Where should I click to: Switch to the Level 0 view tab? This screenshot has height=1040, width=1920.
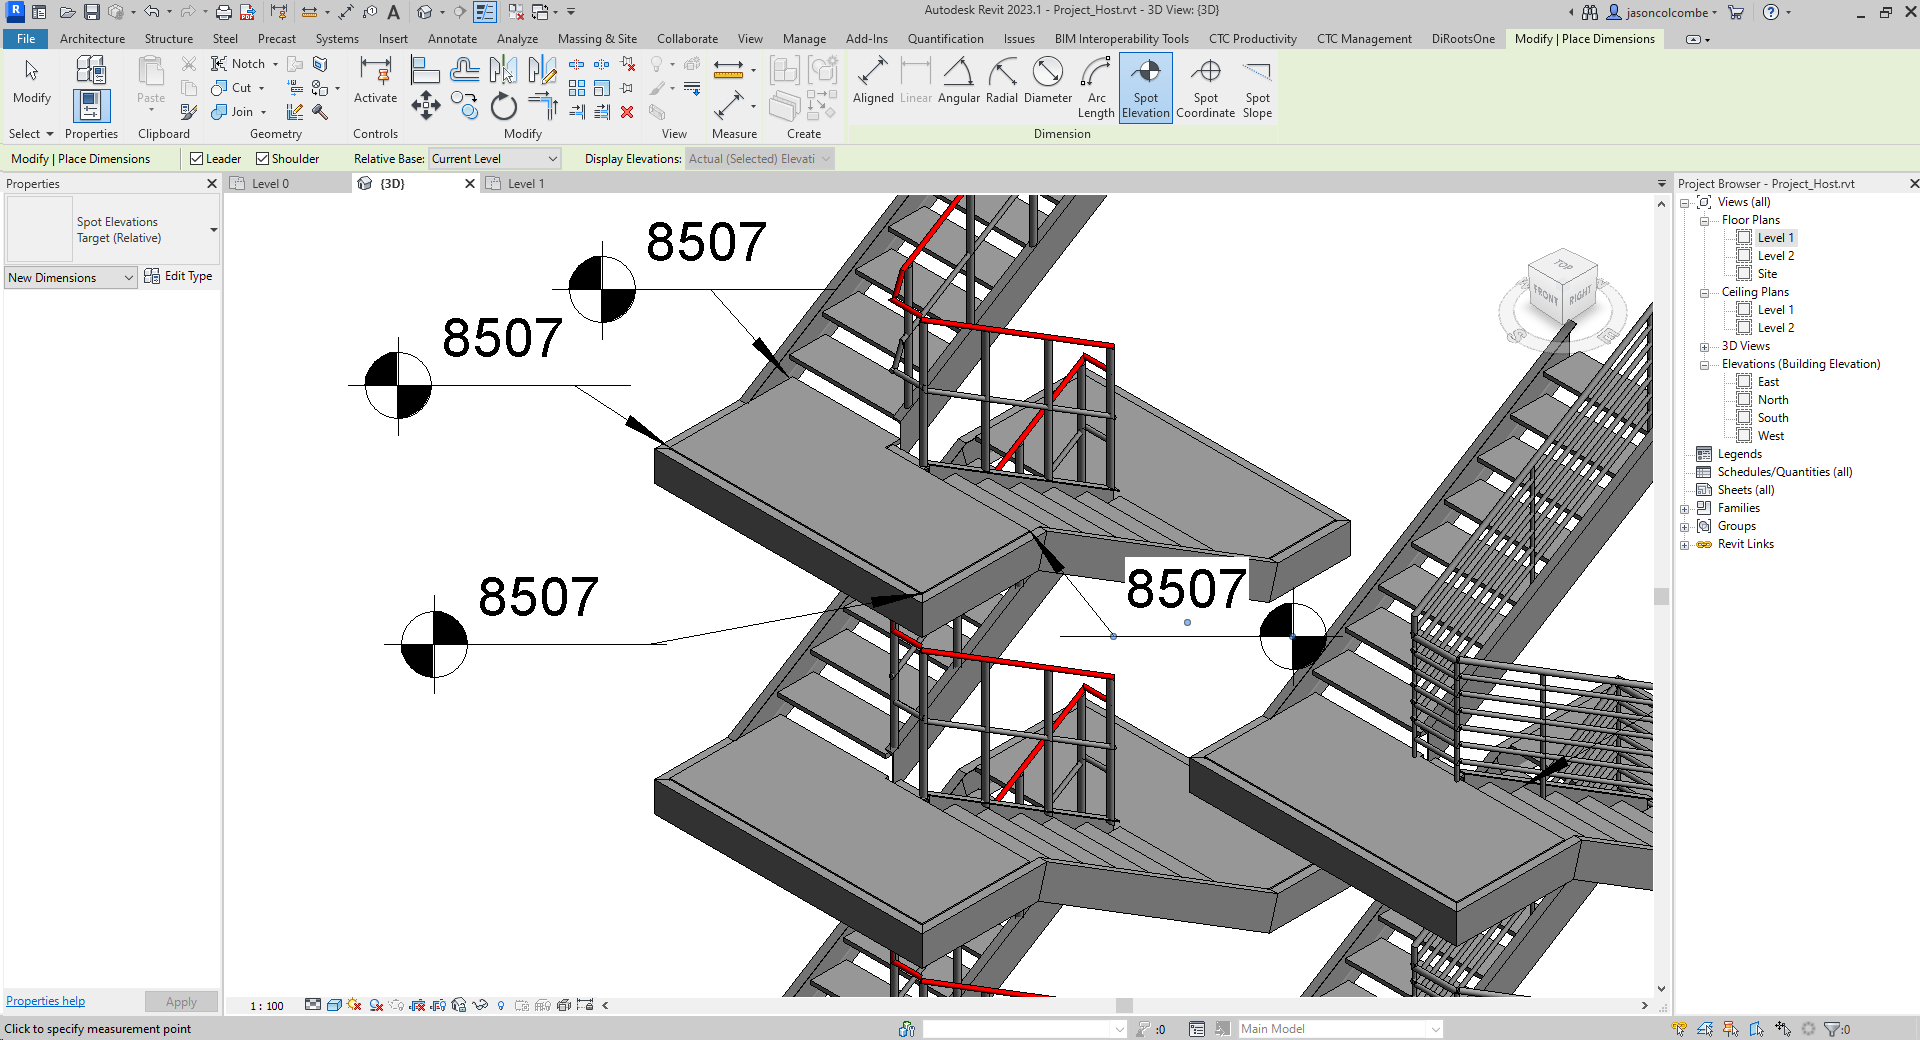tap(270, 183)
